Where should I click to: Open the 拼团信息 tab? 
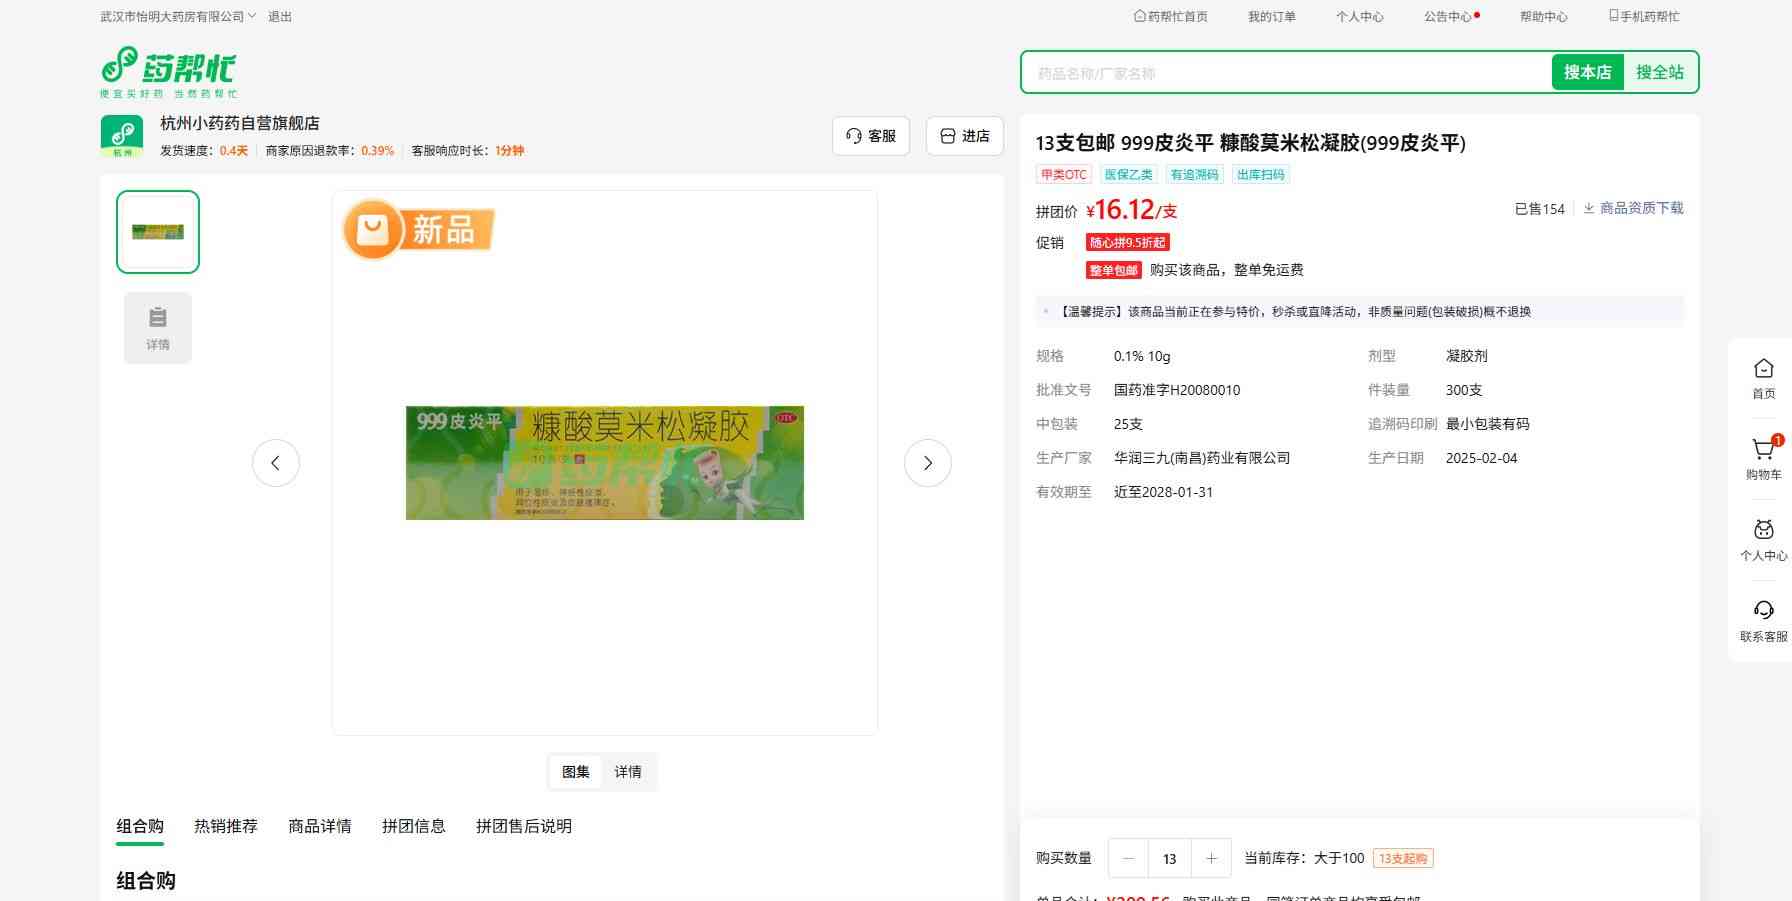413,826
